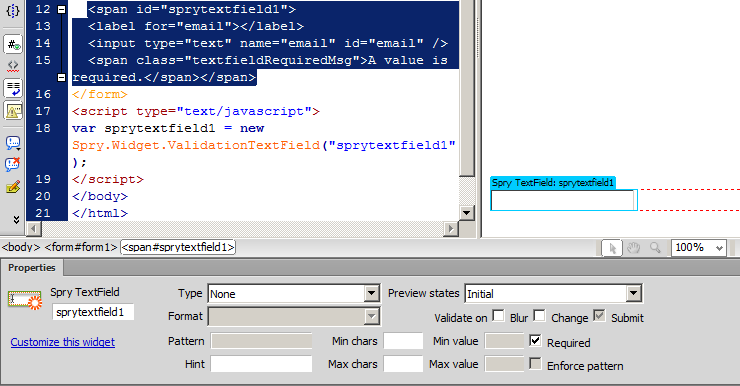The width and height of the screenshot is (740, 386).
Task: Click the Spry.Widget.ValidationTextField code text
Action: pyautogui.click(x=196, y=145)
